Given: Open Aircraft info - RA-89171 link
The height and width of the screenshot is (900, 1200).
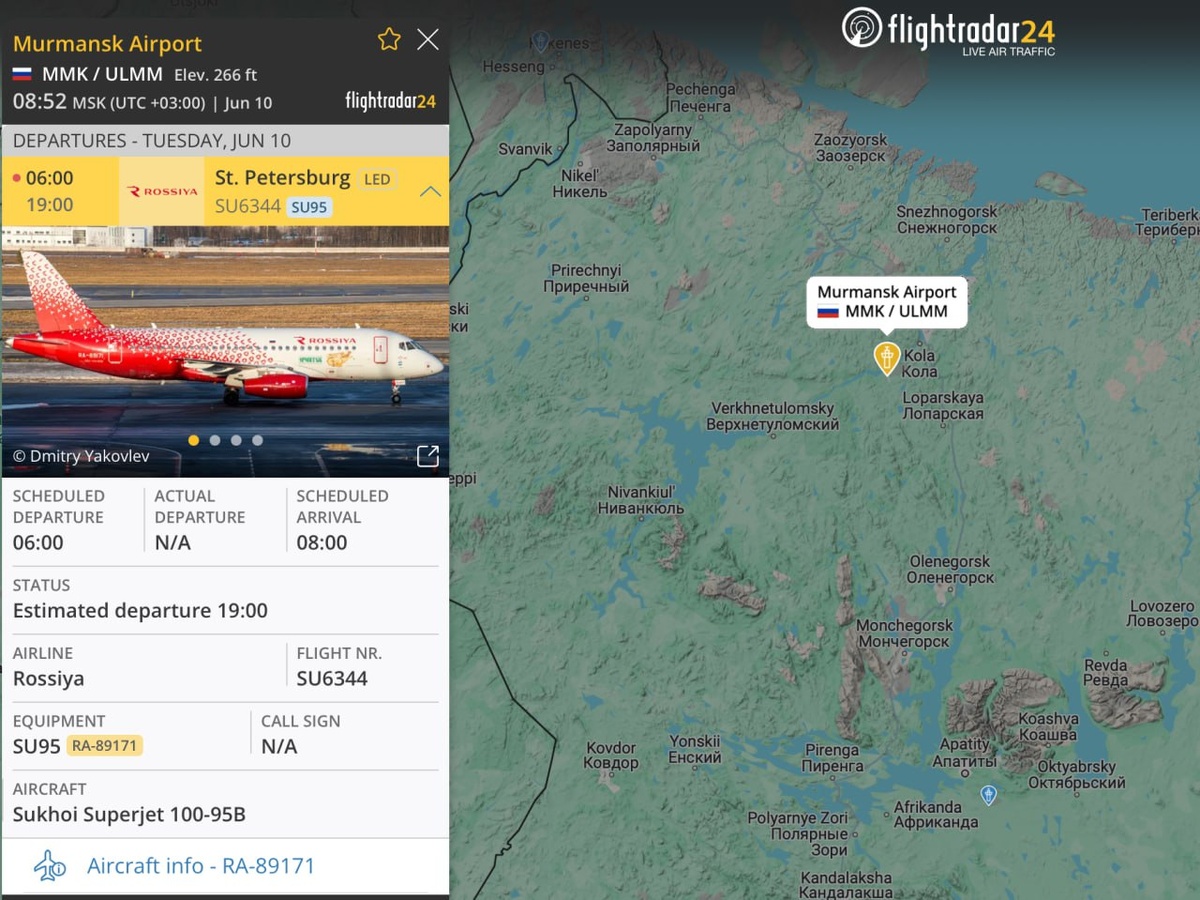Looking at the screenshot, I should 201,866.
